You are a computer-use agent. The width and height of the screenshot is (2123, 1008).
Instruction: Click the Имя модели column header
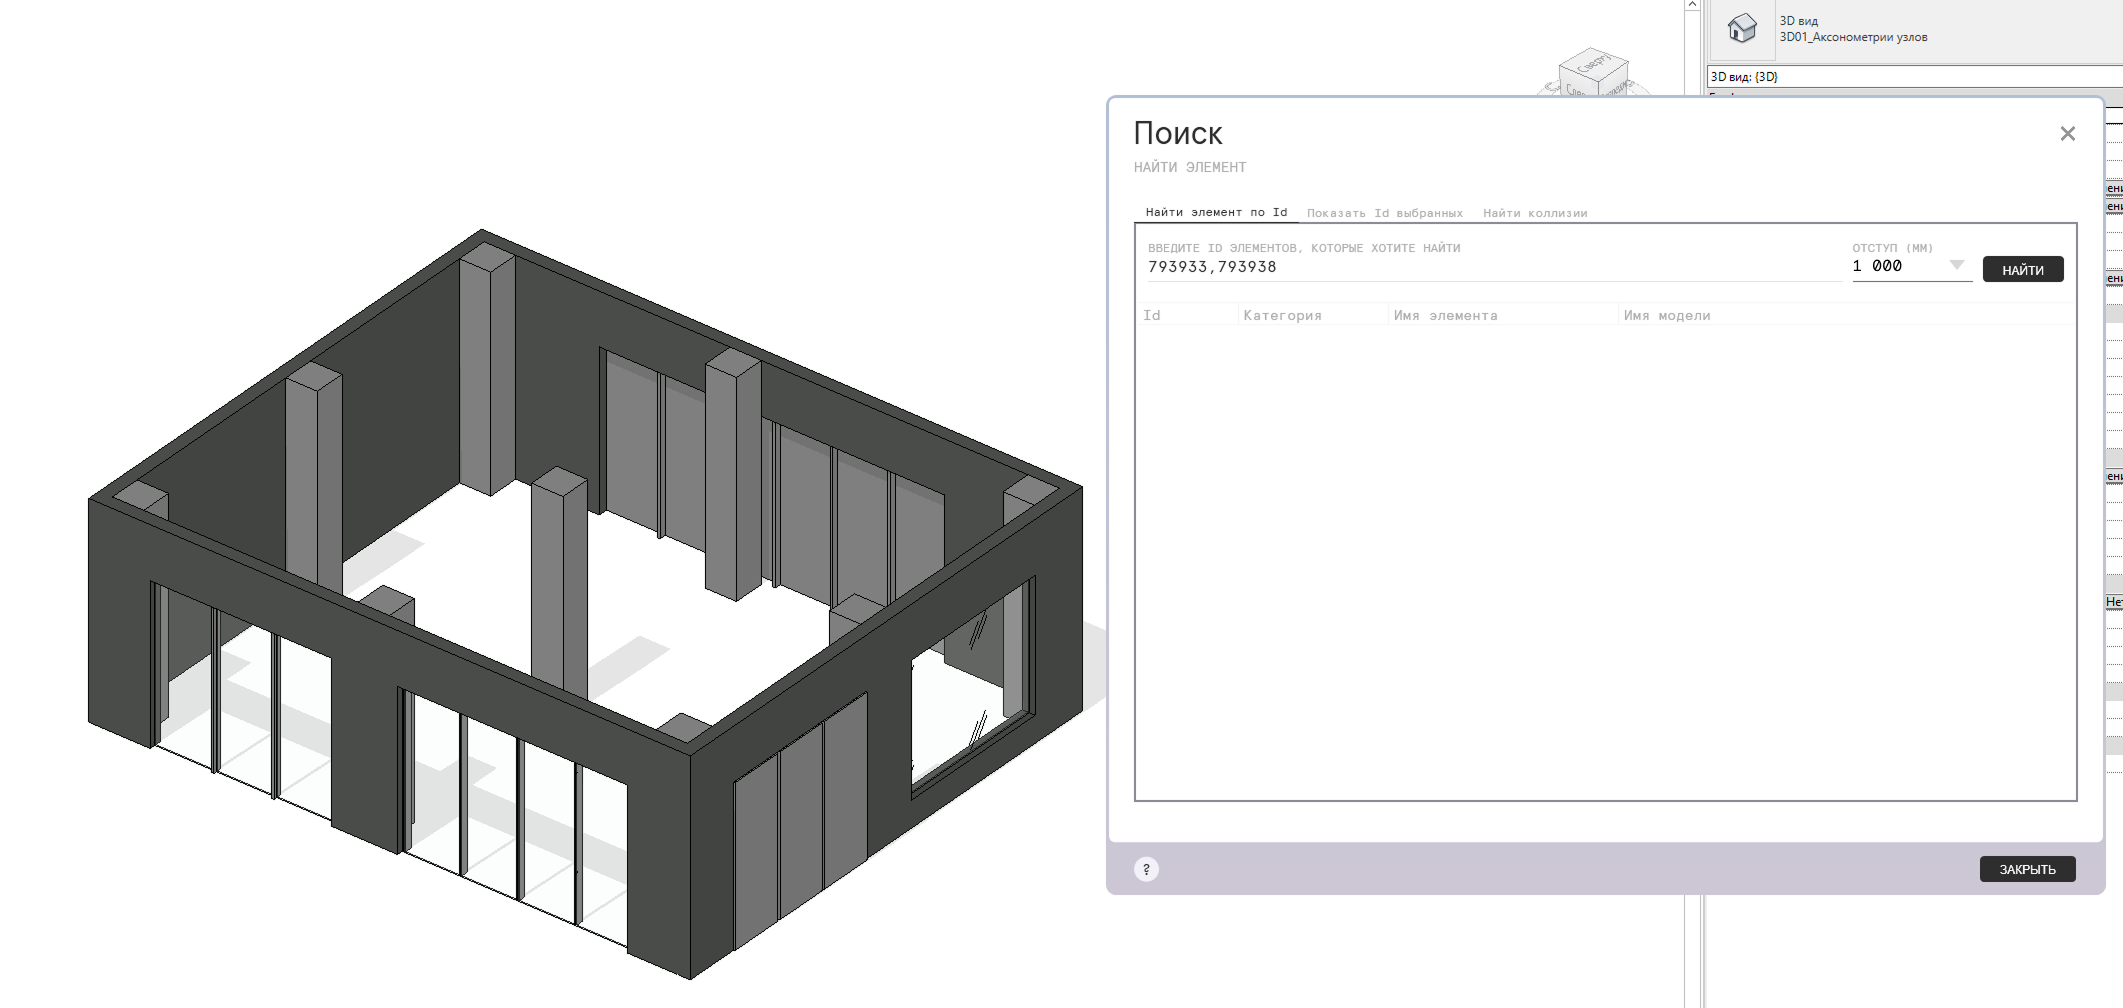[x=1667, y=315]
